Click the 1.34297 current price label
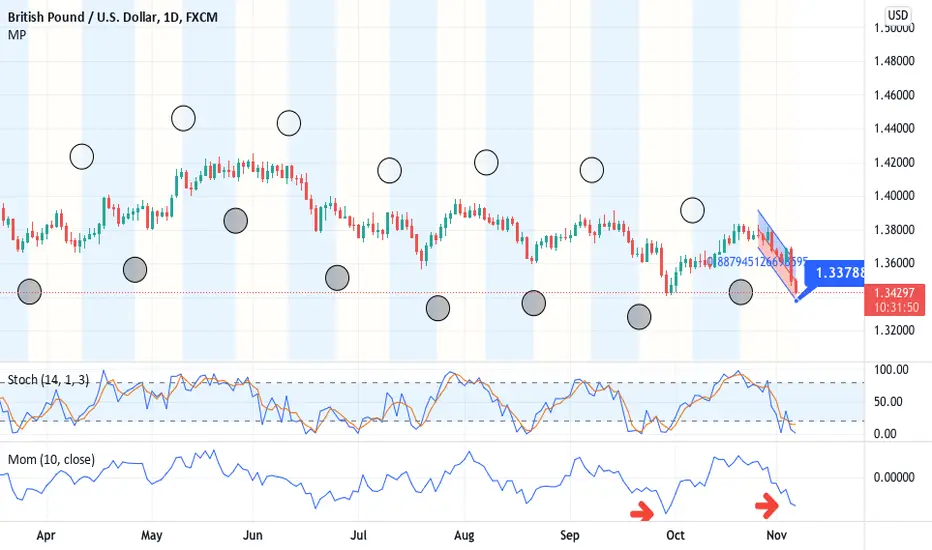The image size is (932, 550). pyautogui.click(x=895, y=293)
